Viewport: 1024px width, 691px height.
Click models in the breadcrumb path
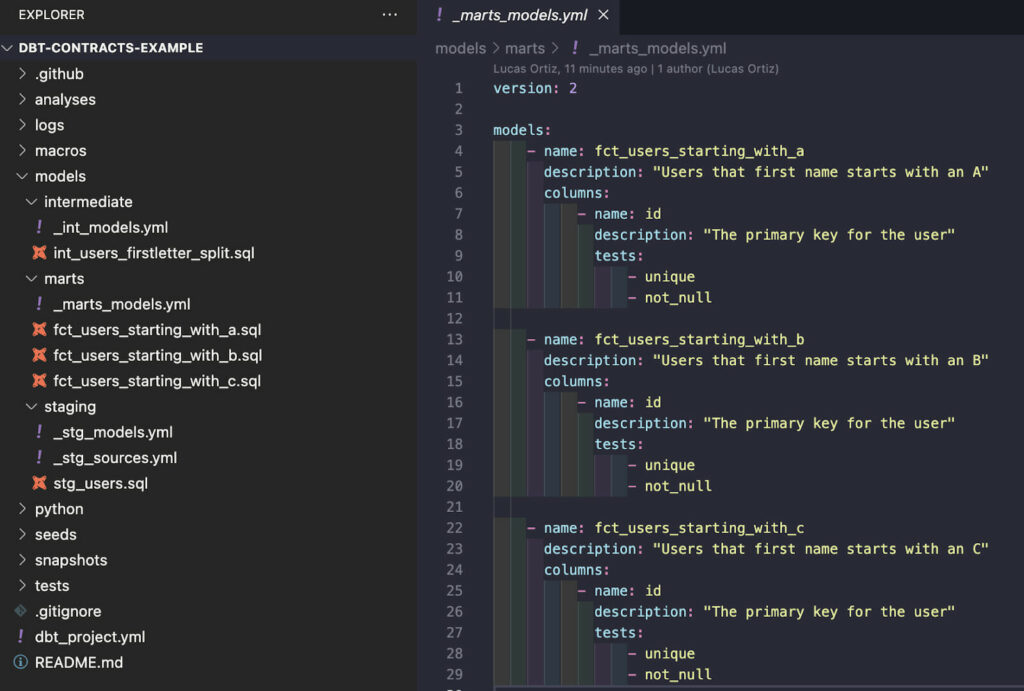pos(460,48)
